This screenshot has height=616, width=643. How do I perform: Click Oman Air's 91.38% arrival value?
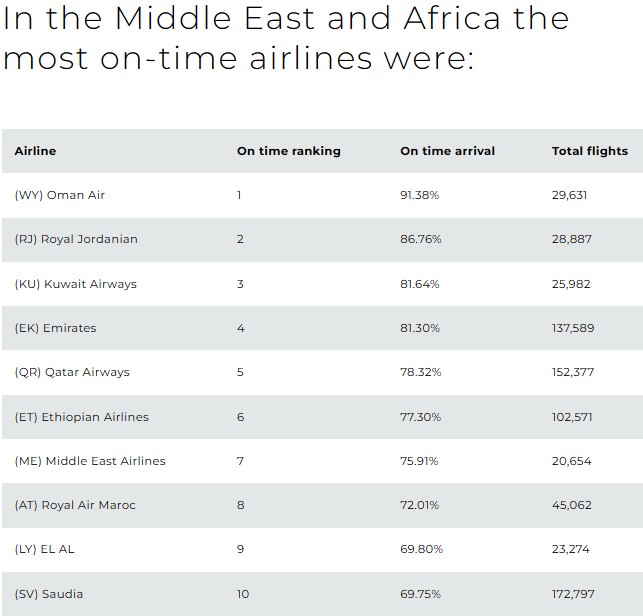click(420, 195)
